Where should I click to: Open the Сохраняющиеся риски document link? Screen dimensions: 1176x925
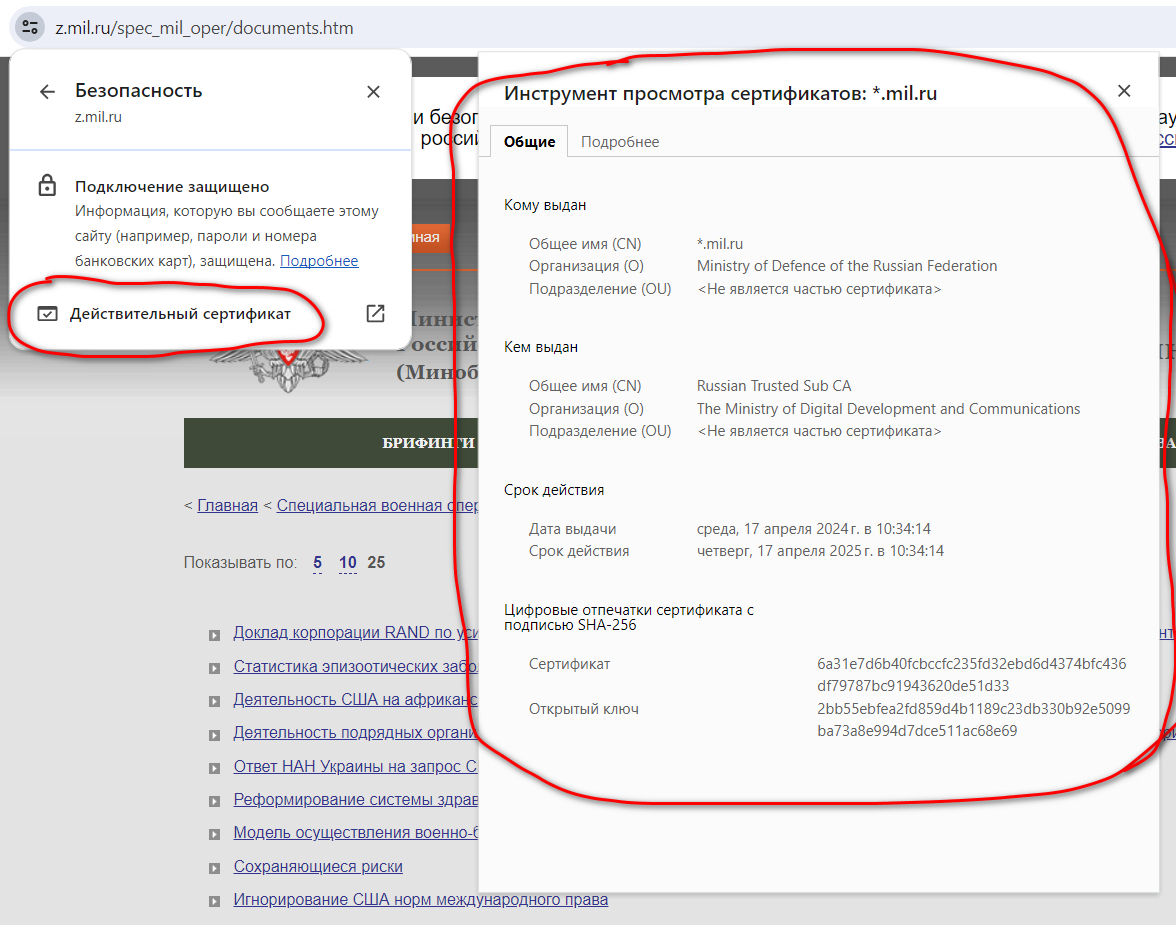click(x=318, y=866)
